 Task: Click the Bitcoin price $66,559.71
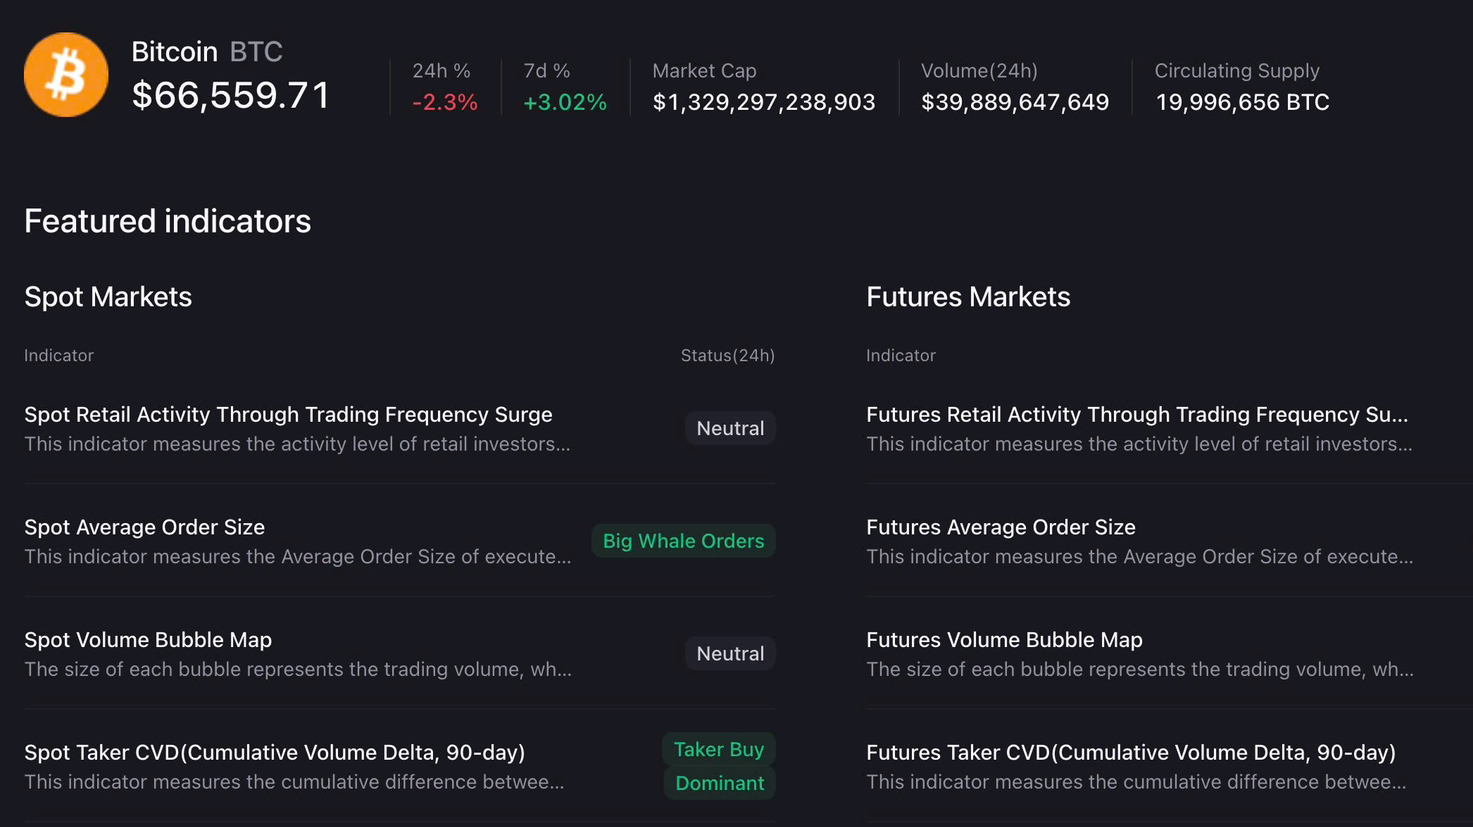pos(231,96)
